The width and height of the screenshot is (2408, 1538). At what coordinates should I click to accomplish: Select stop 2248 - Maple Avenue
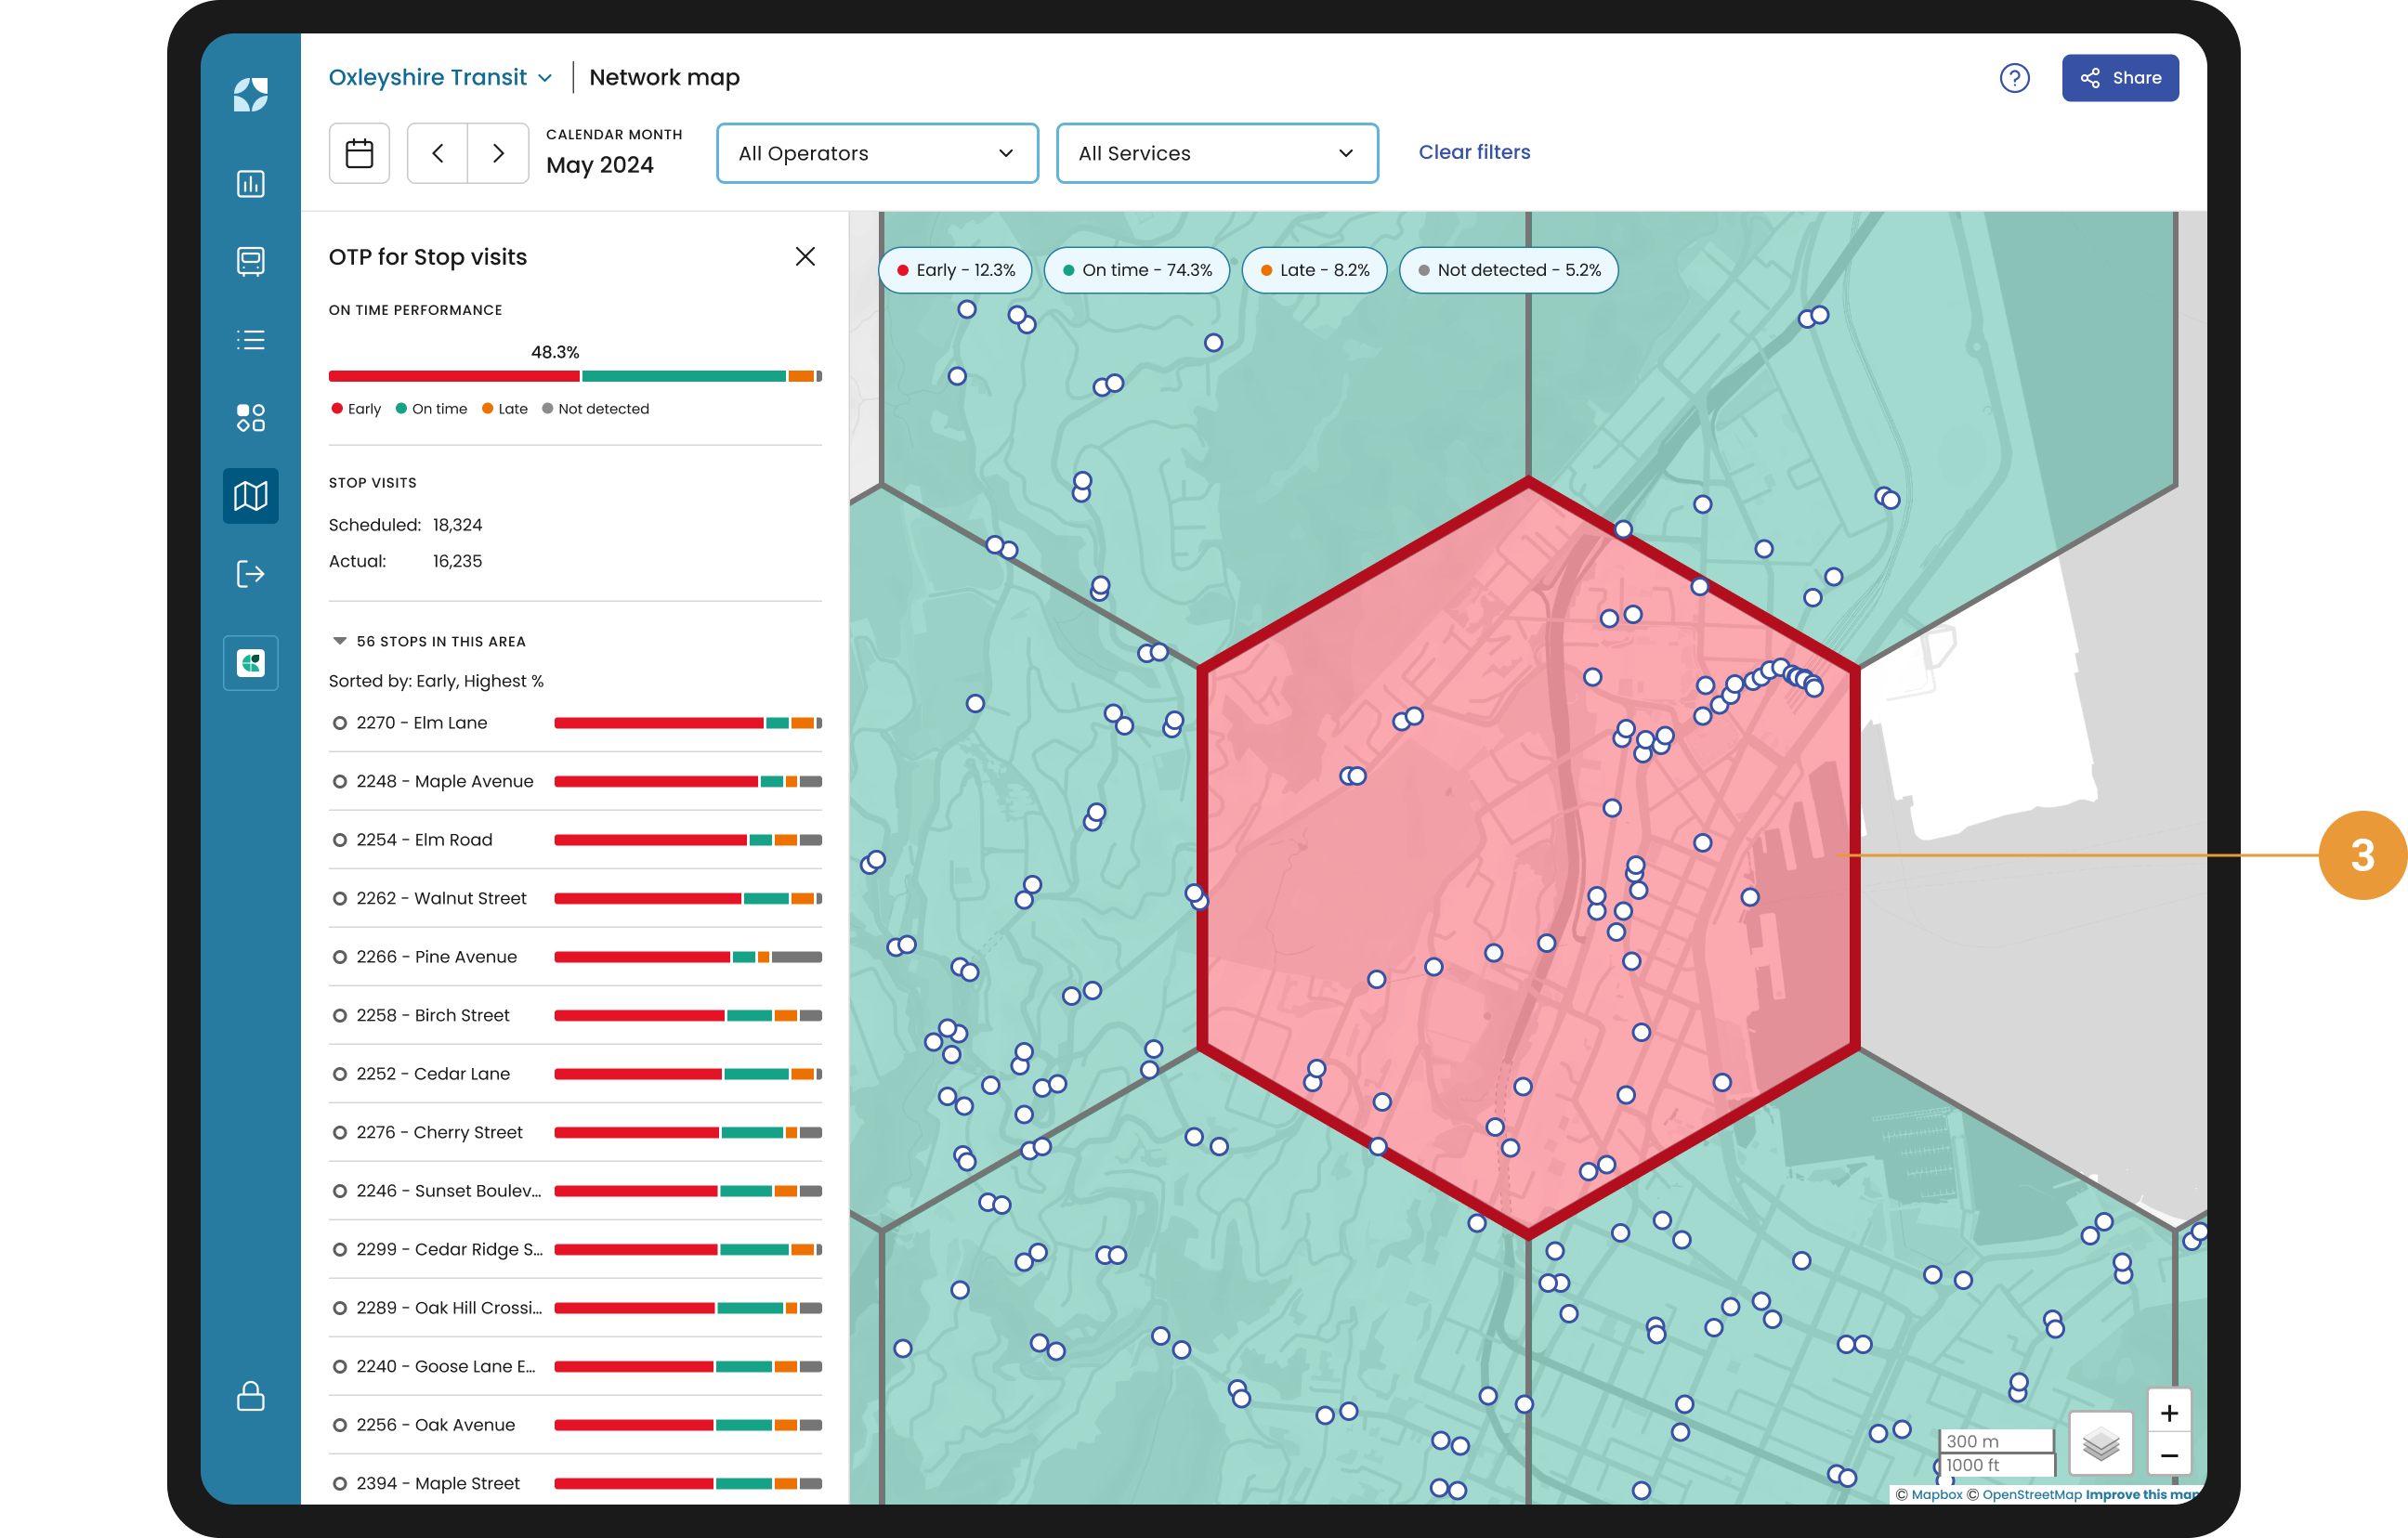pyautogui.click(x=575, y=781)
